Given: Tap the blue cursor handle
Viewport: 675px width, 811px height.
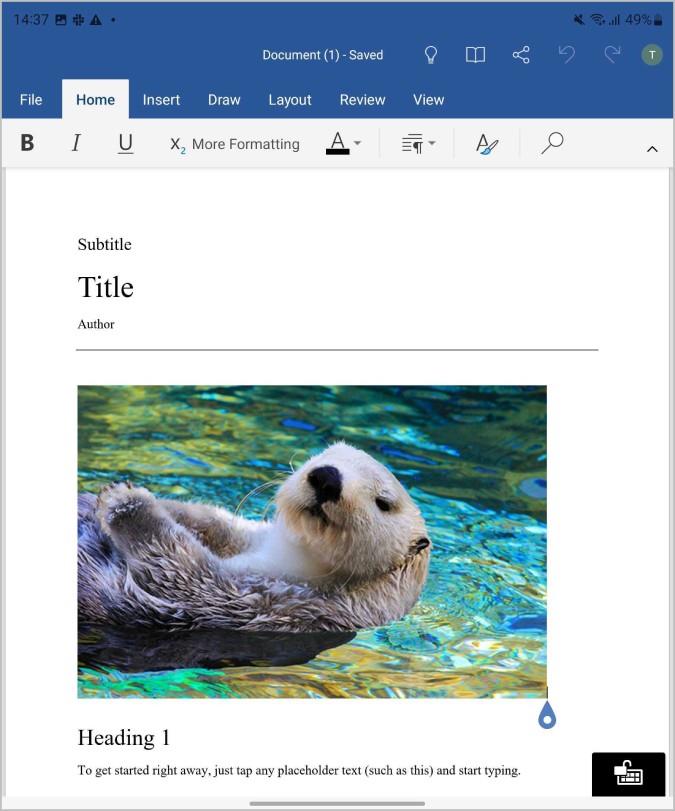Looking at the screenshot, I should 547,715.
